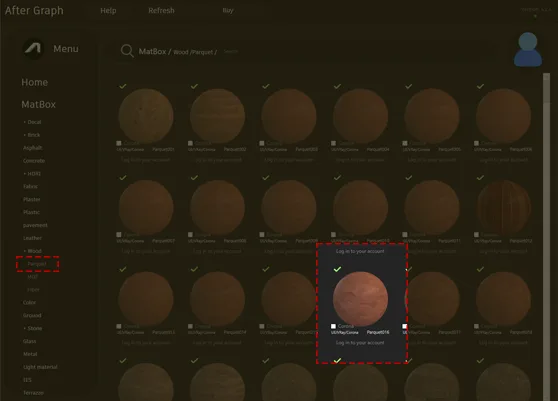Select the highlighted Parquet016 material sphere
The image size is (558, 401).
pyautogui.click(x=360, y=299)
